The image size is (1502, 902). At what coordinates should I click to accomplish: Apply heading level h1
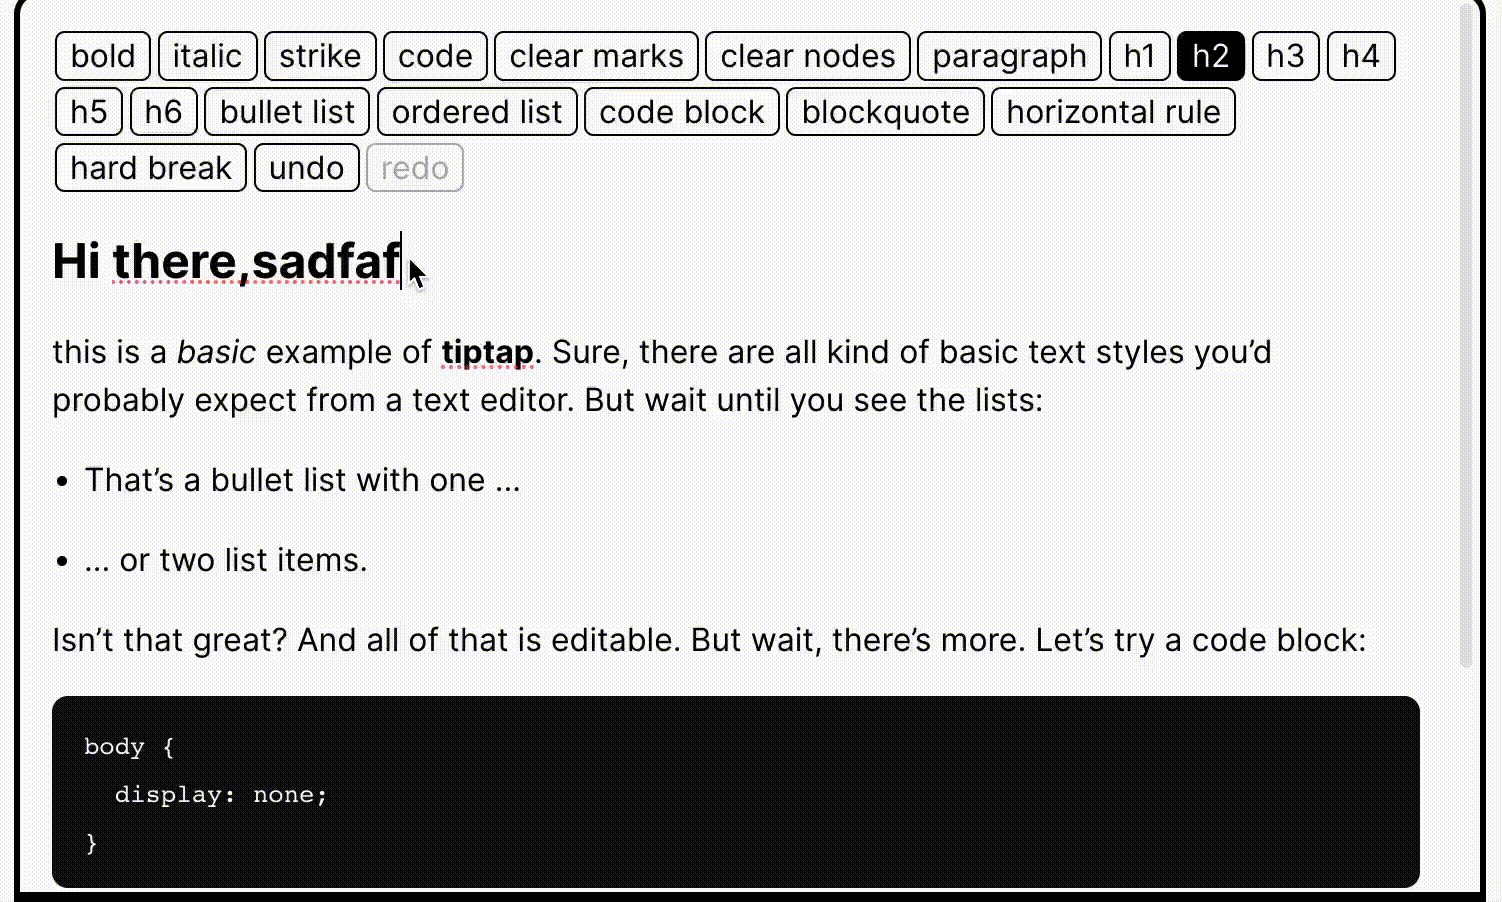pos(1139,56)
